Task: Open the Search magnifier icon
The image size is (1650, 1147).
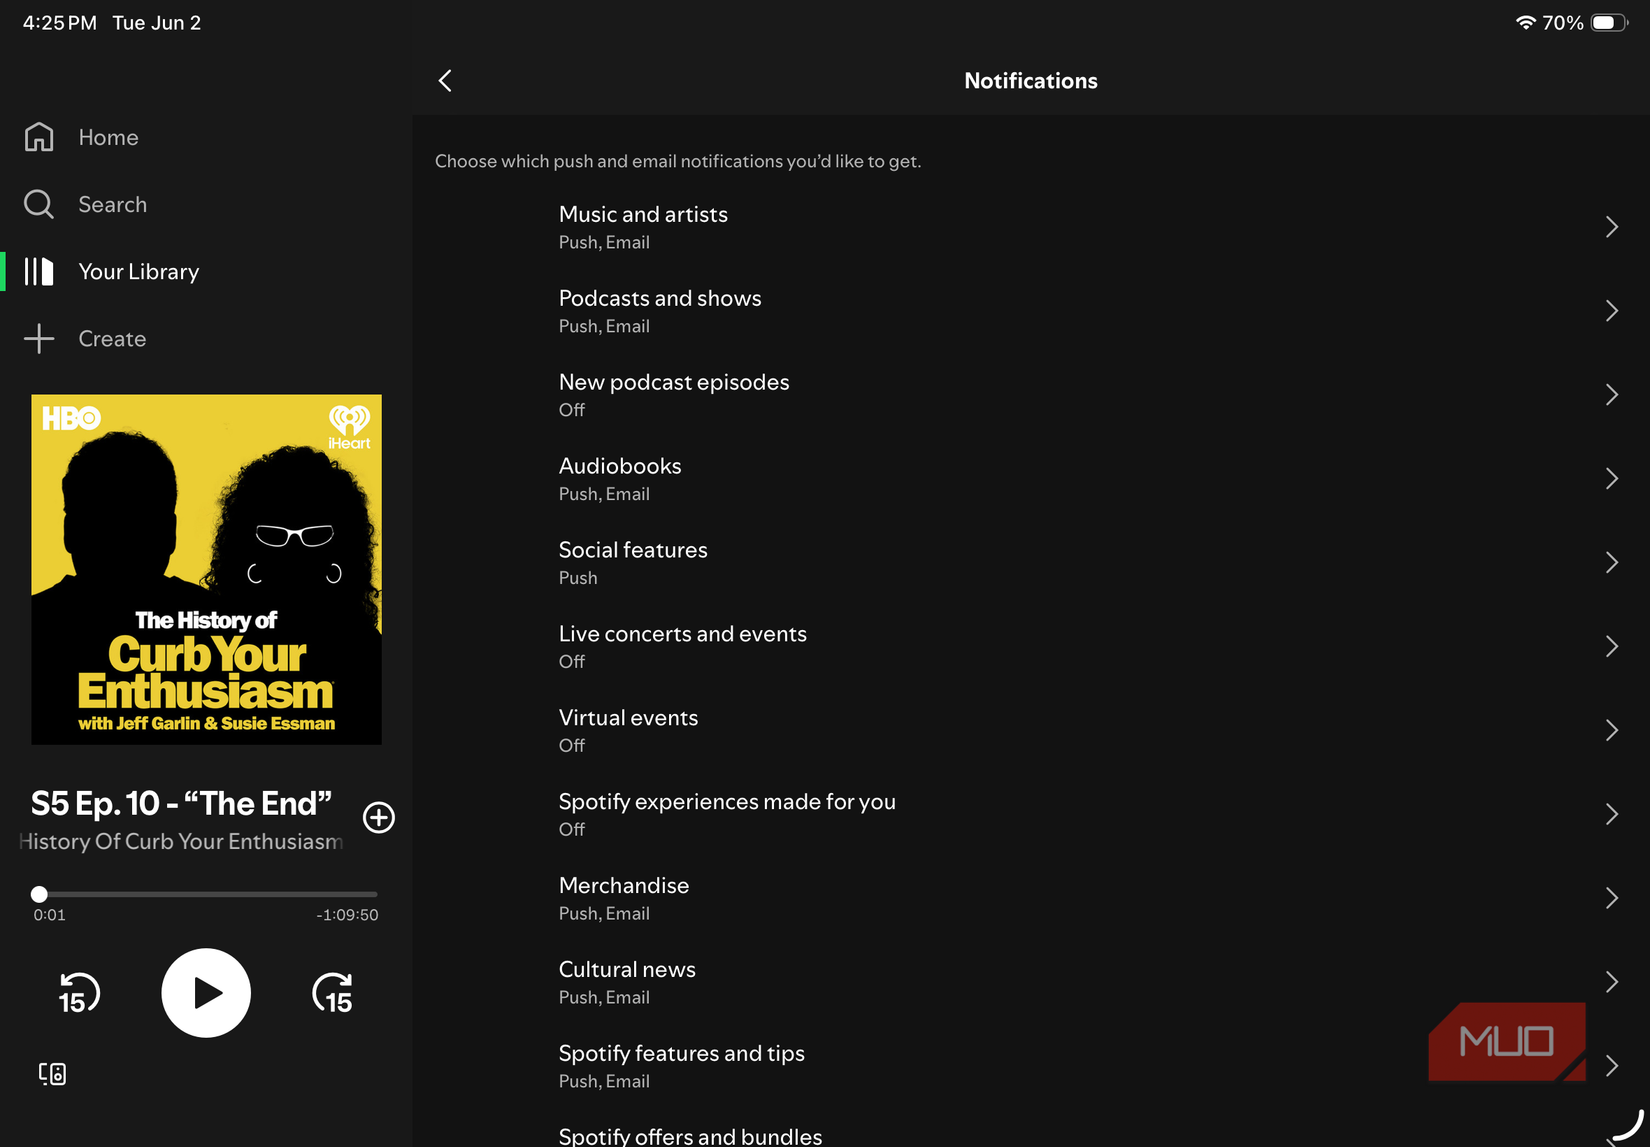Action: click(x=39, y=204)
